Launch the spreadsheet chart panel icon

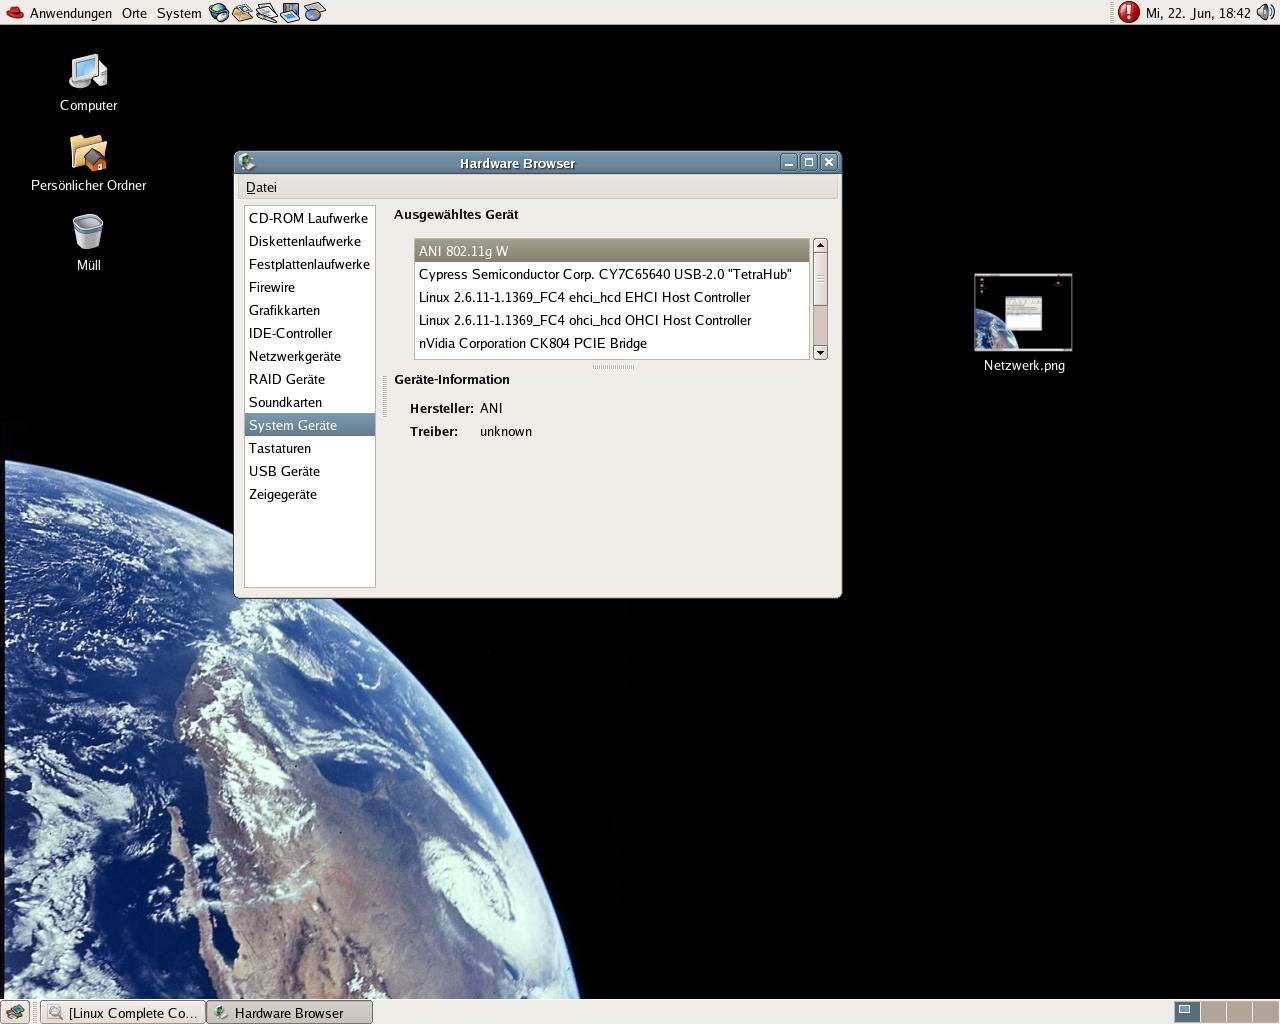click(314, 13)
